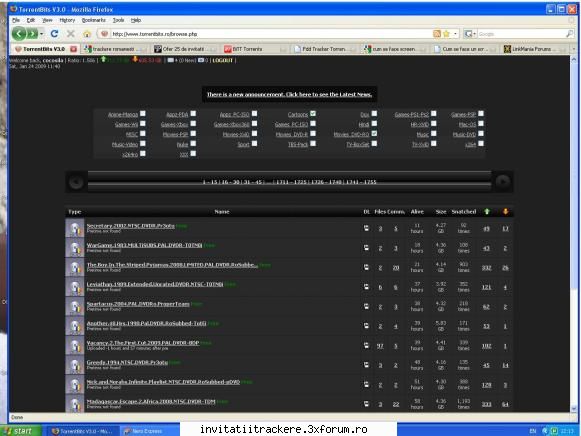Download WarGames.1983 torrent via disk icon
Image resolution: width=581 pixels, height=436 pixels.
coord(366,248)
